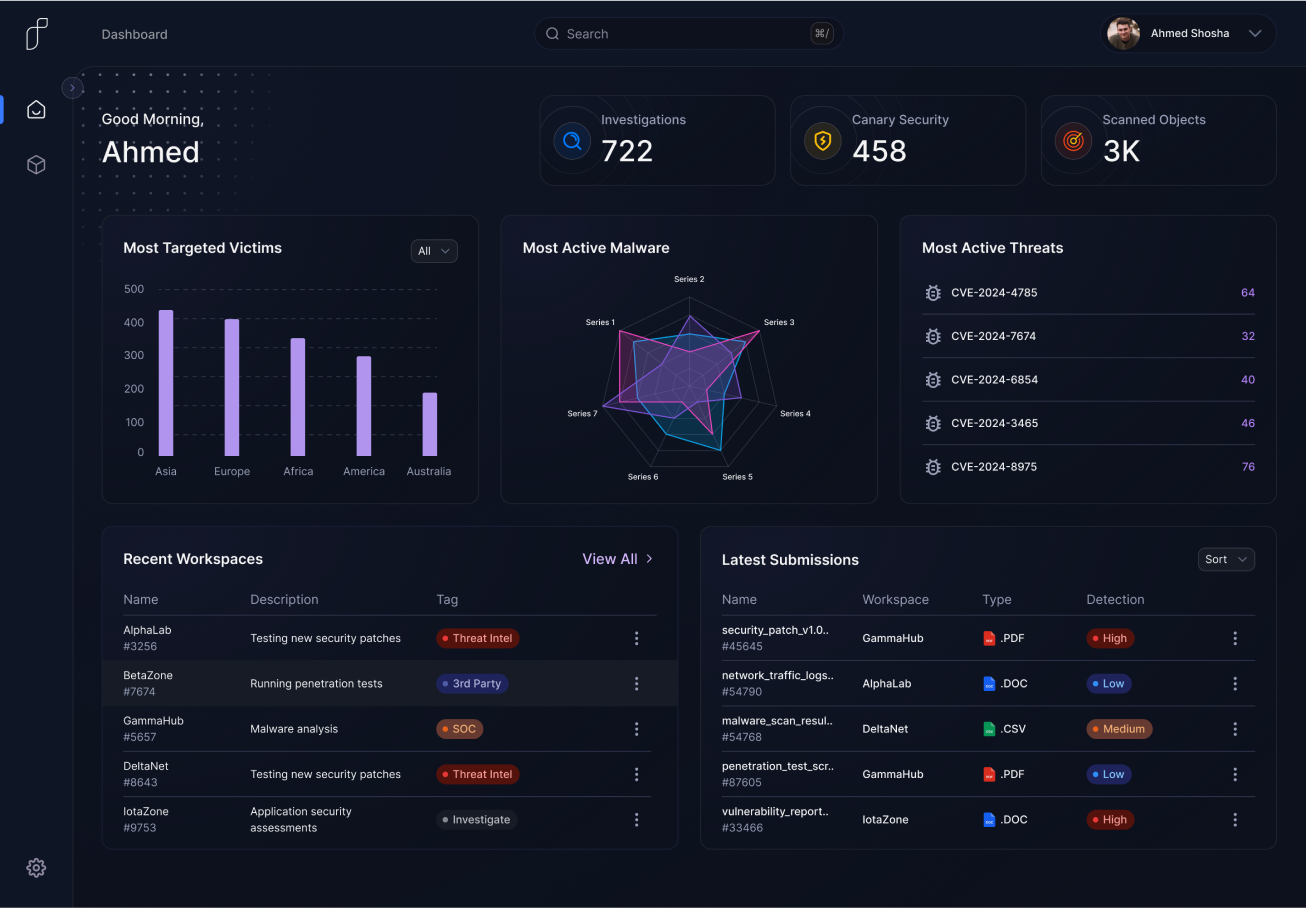Click the bug icon beside CVE-2024-6854

click(x=933, y=380)
